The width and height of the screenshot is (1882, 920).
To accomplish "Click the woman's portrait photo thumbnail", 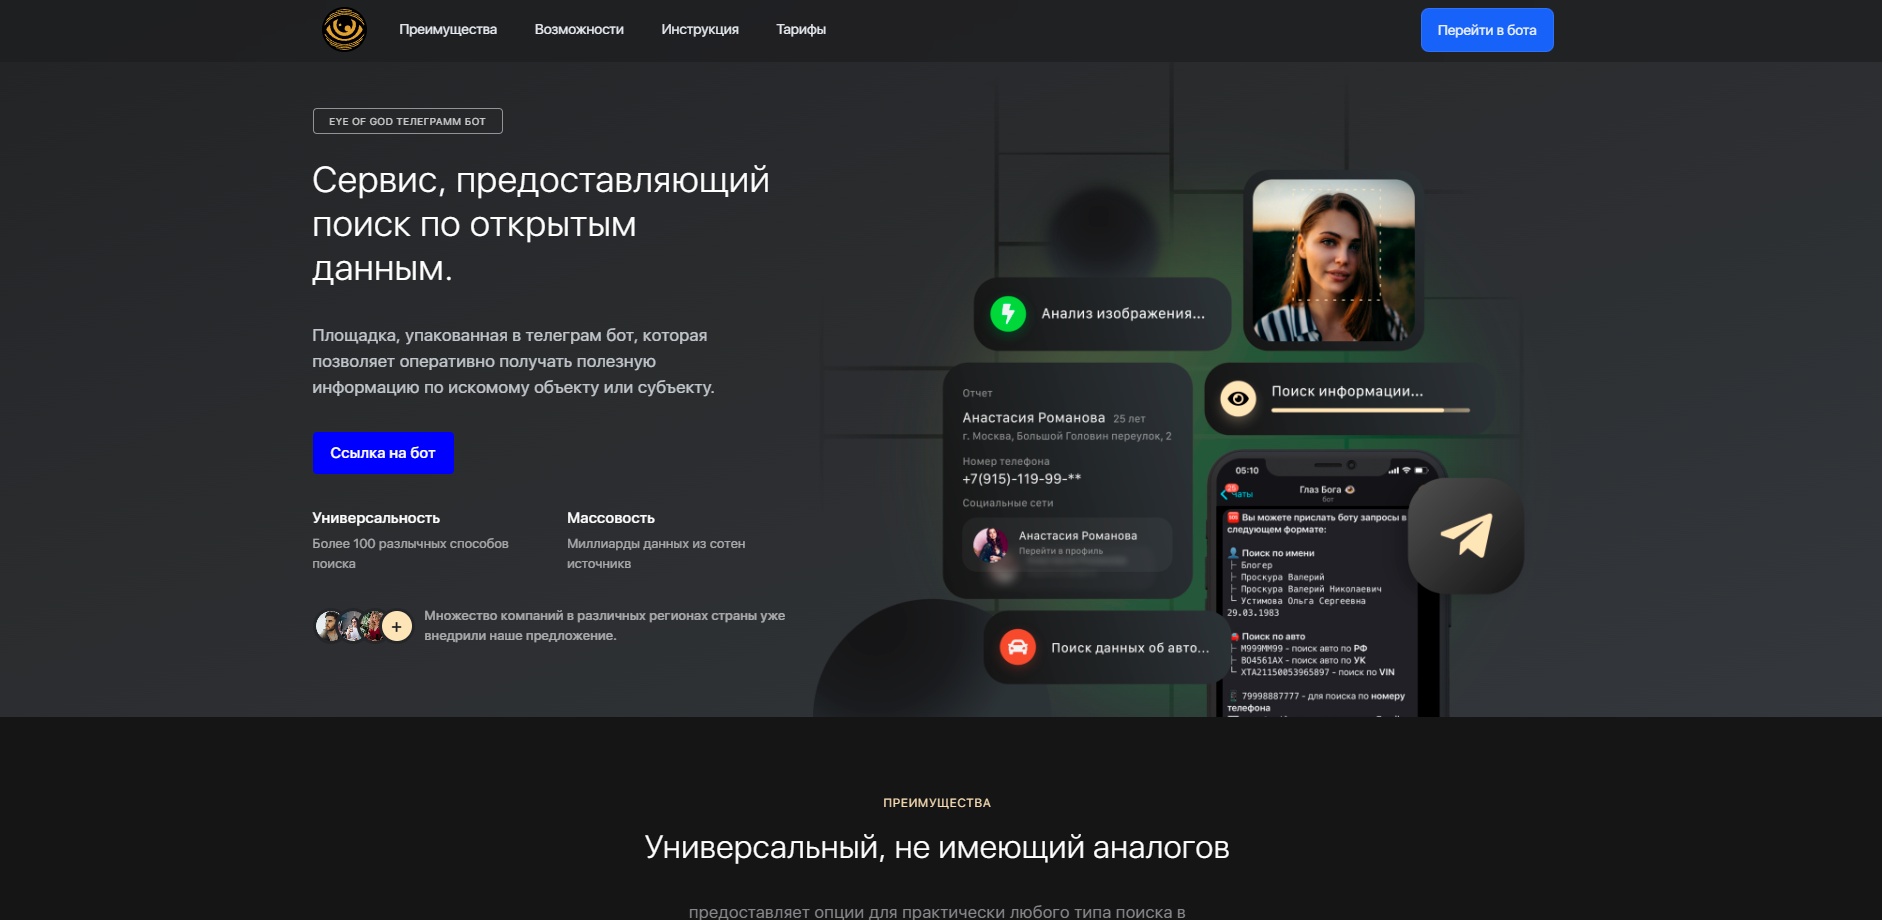I will coord(1333,261).
